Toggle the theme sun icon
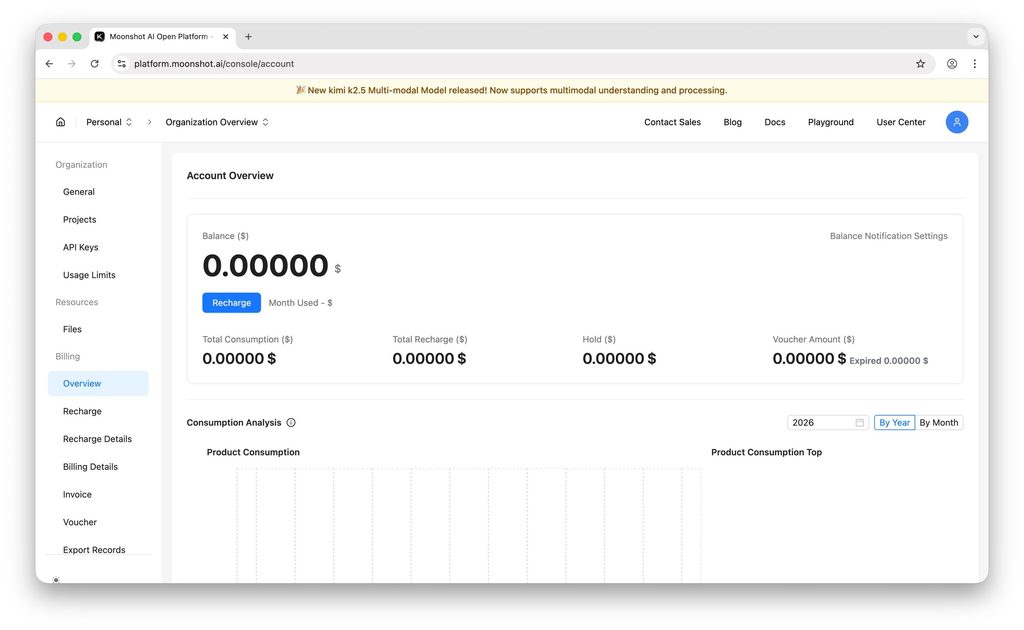The height and width of the screenshot is (630, 1024). pyautogui.click(x=56, y=580)
